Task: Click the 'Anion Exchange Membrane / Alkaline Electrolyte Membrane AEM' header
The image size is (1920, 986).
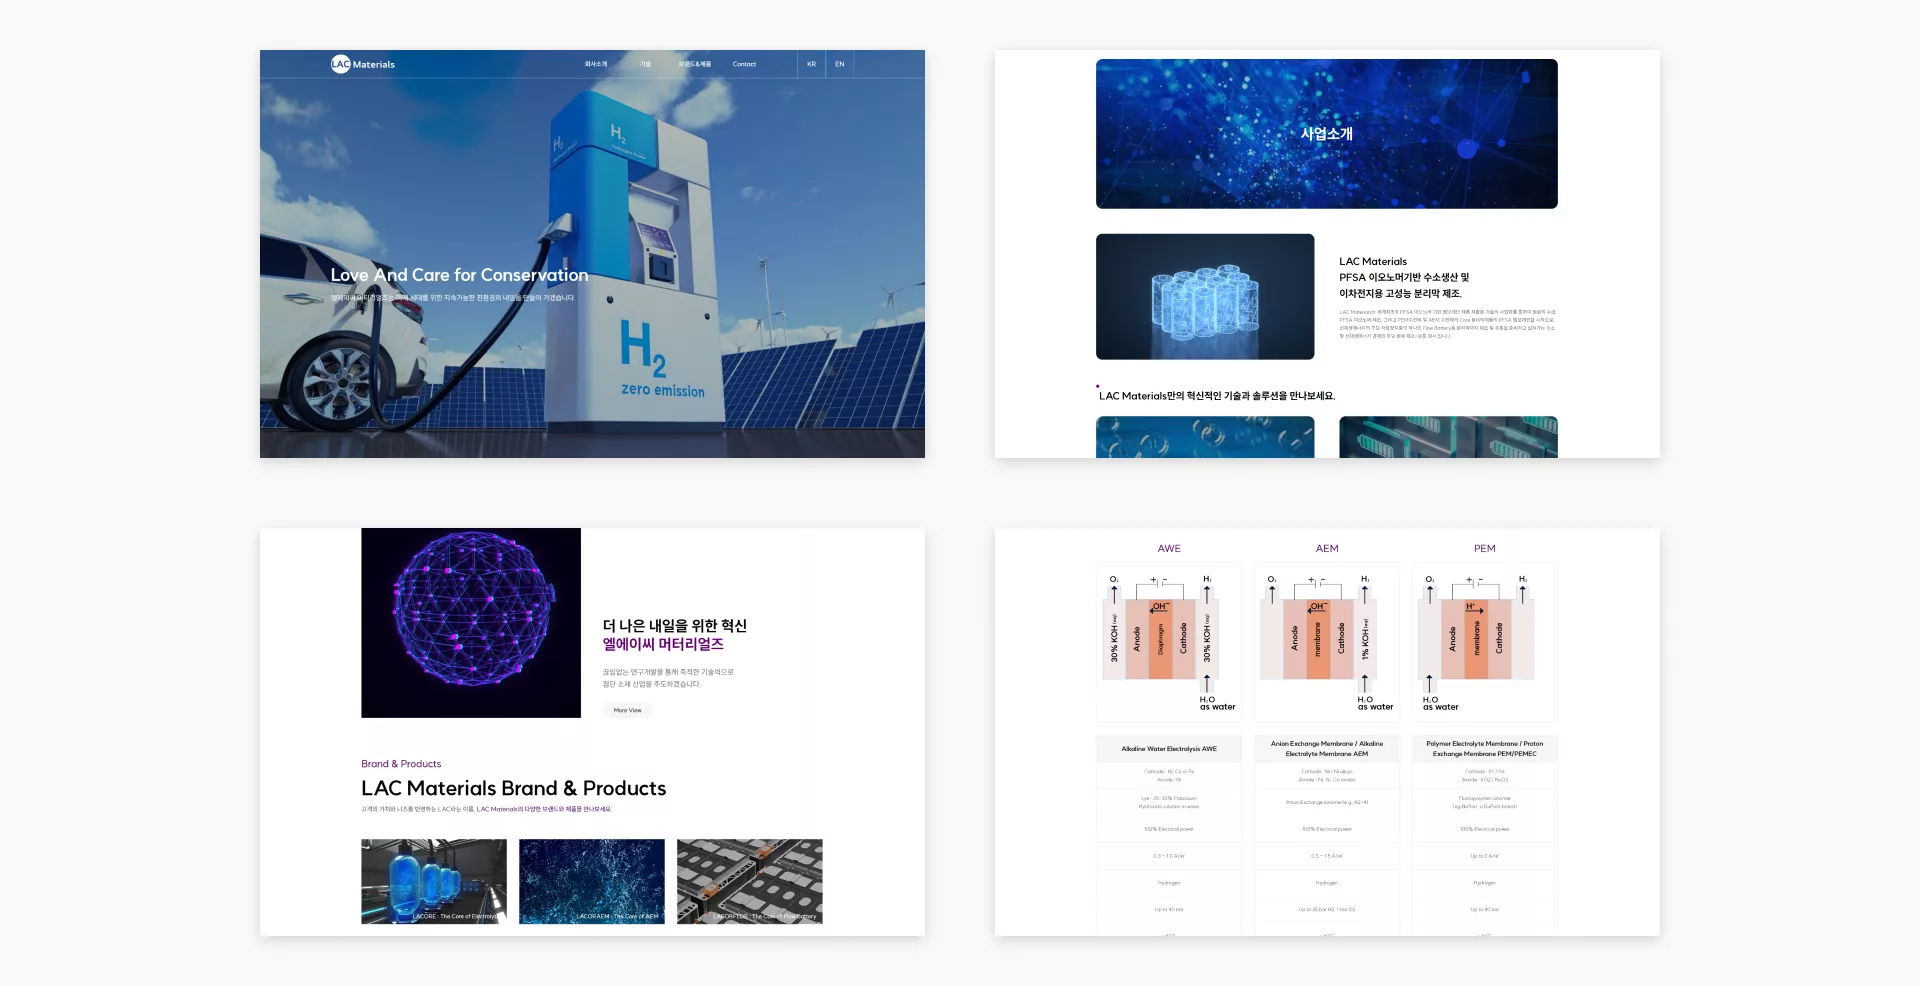Action: coord(1327,749)
